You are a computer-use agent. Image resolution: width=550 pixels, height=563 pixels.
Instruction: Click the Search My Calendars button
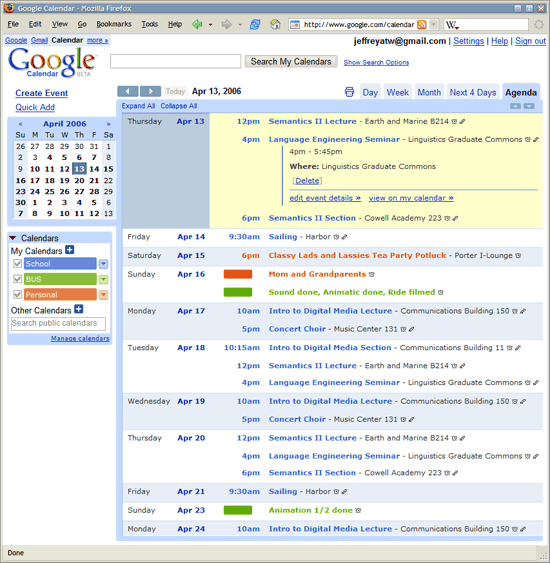tap(291, 62)
